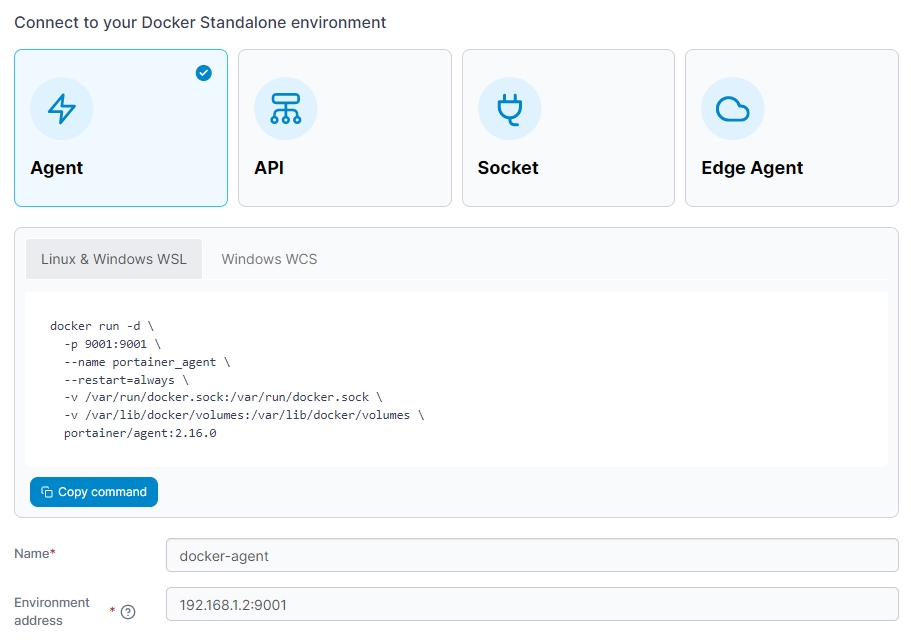Click the Socket plug icon
This screenshot has width=911, height=644.
509,109
